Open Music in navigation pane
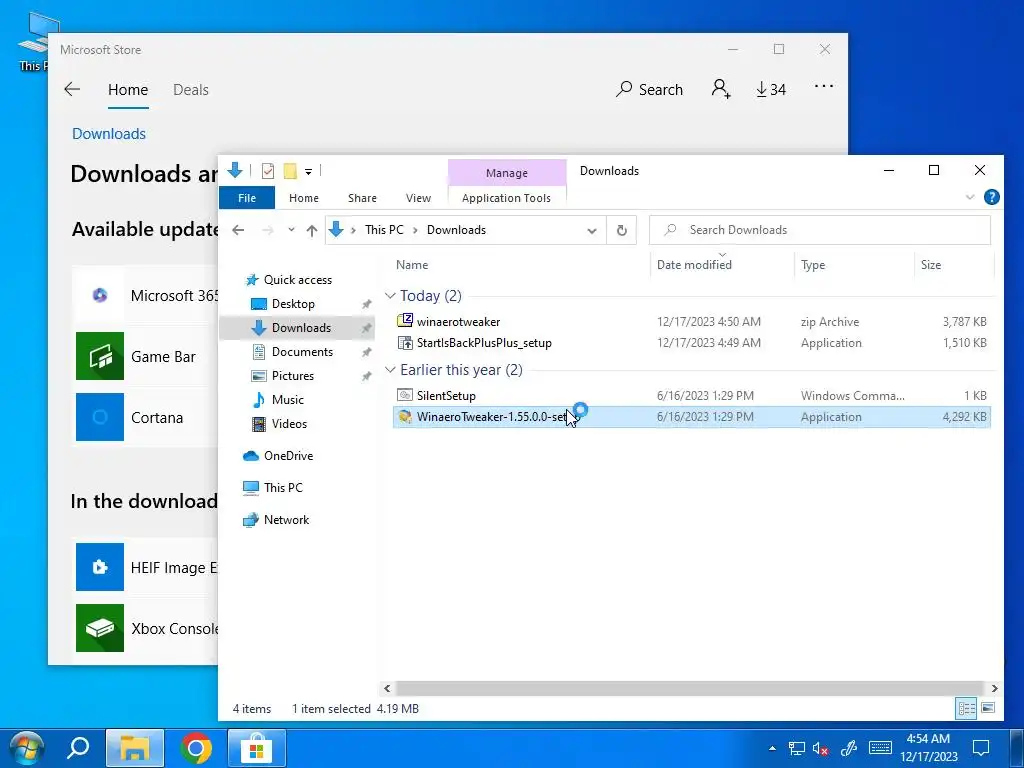Image resolution: width=1024 pixels, height=768 pixels. pyautogui.click(x=287, y=400)
